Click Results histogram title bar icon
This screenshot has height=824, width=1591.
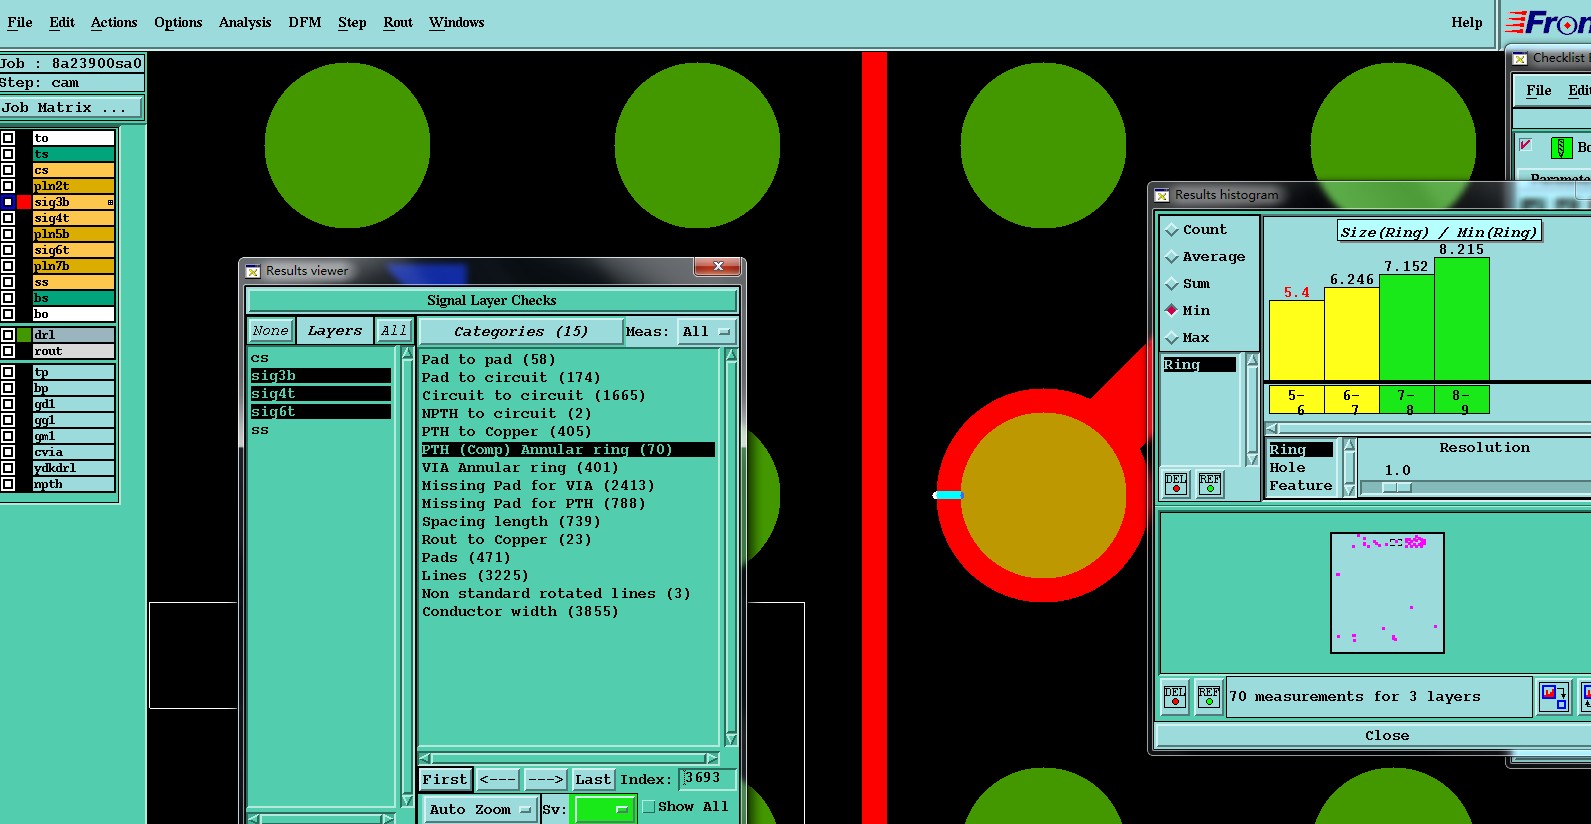click(x=1162, y=195)
